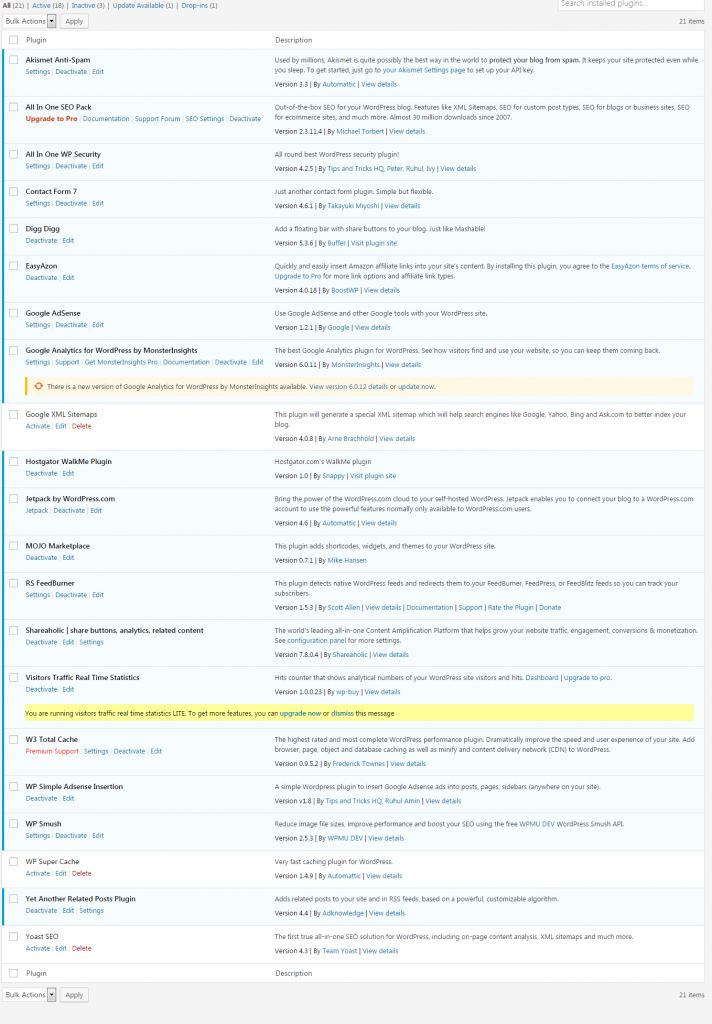Screen dimensions: 712x1024
Task: Click the update icon in MonsterInsights notice
Action: click(x=39, y=386)
